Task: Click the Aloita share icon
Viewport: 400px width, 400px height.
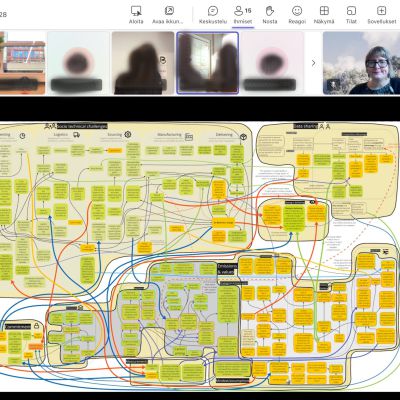Action: coord(136,11)
